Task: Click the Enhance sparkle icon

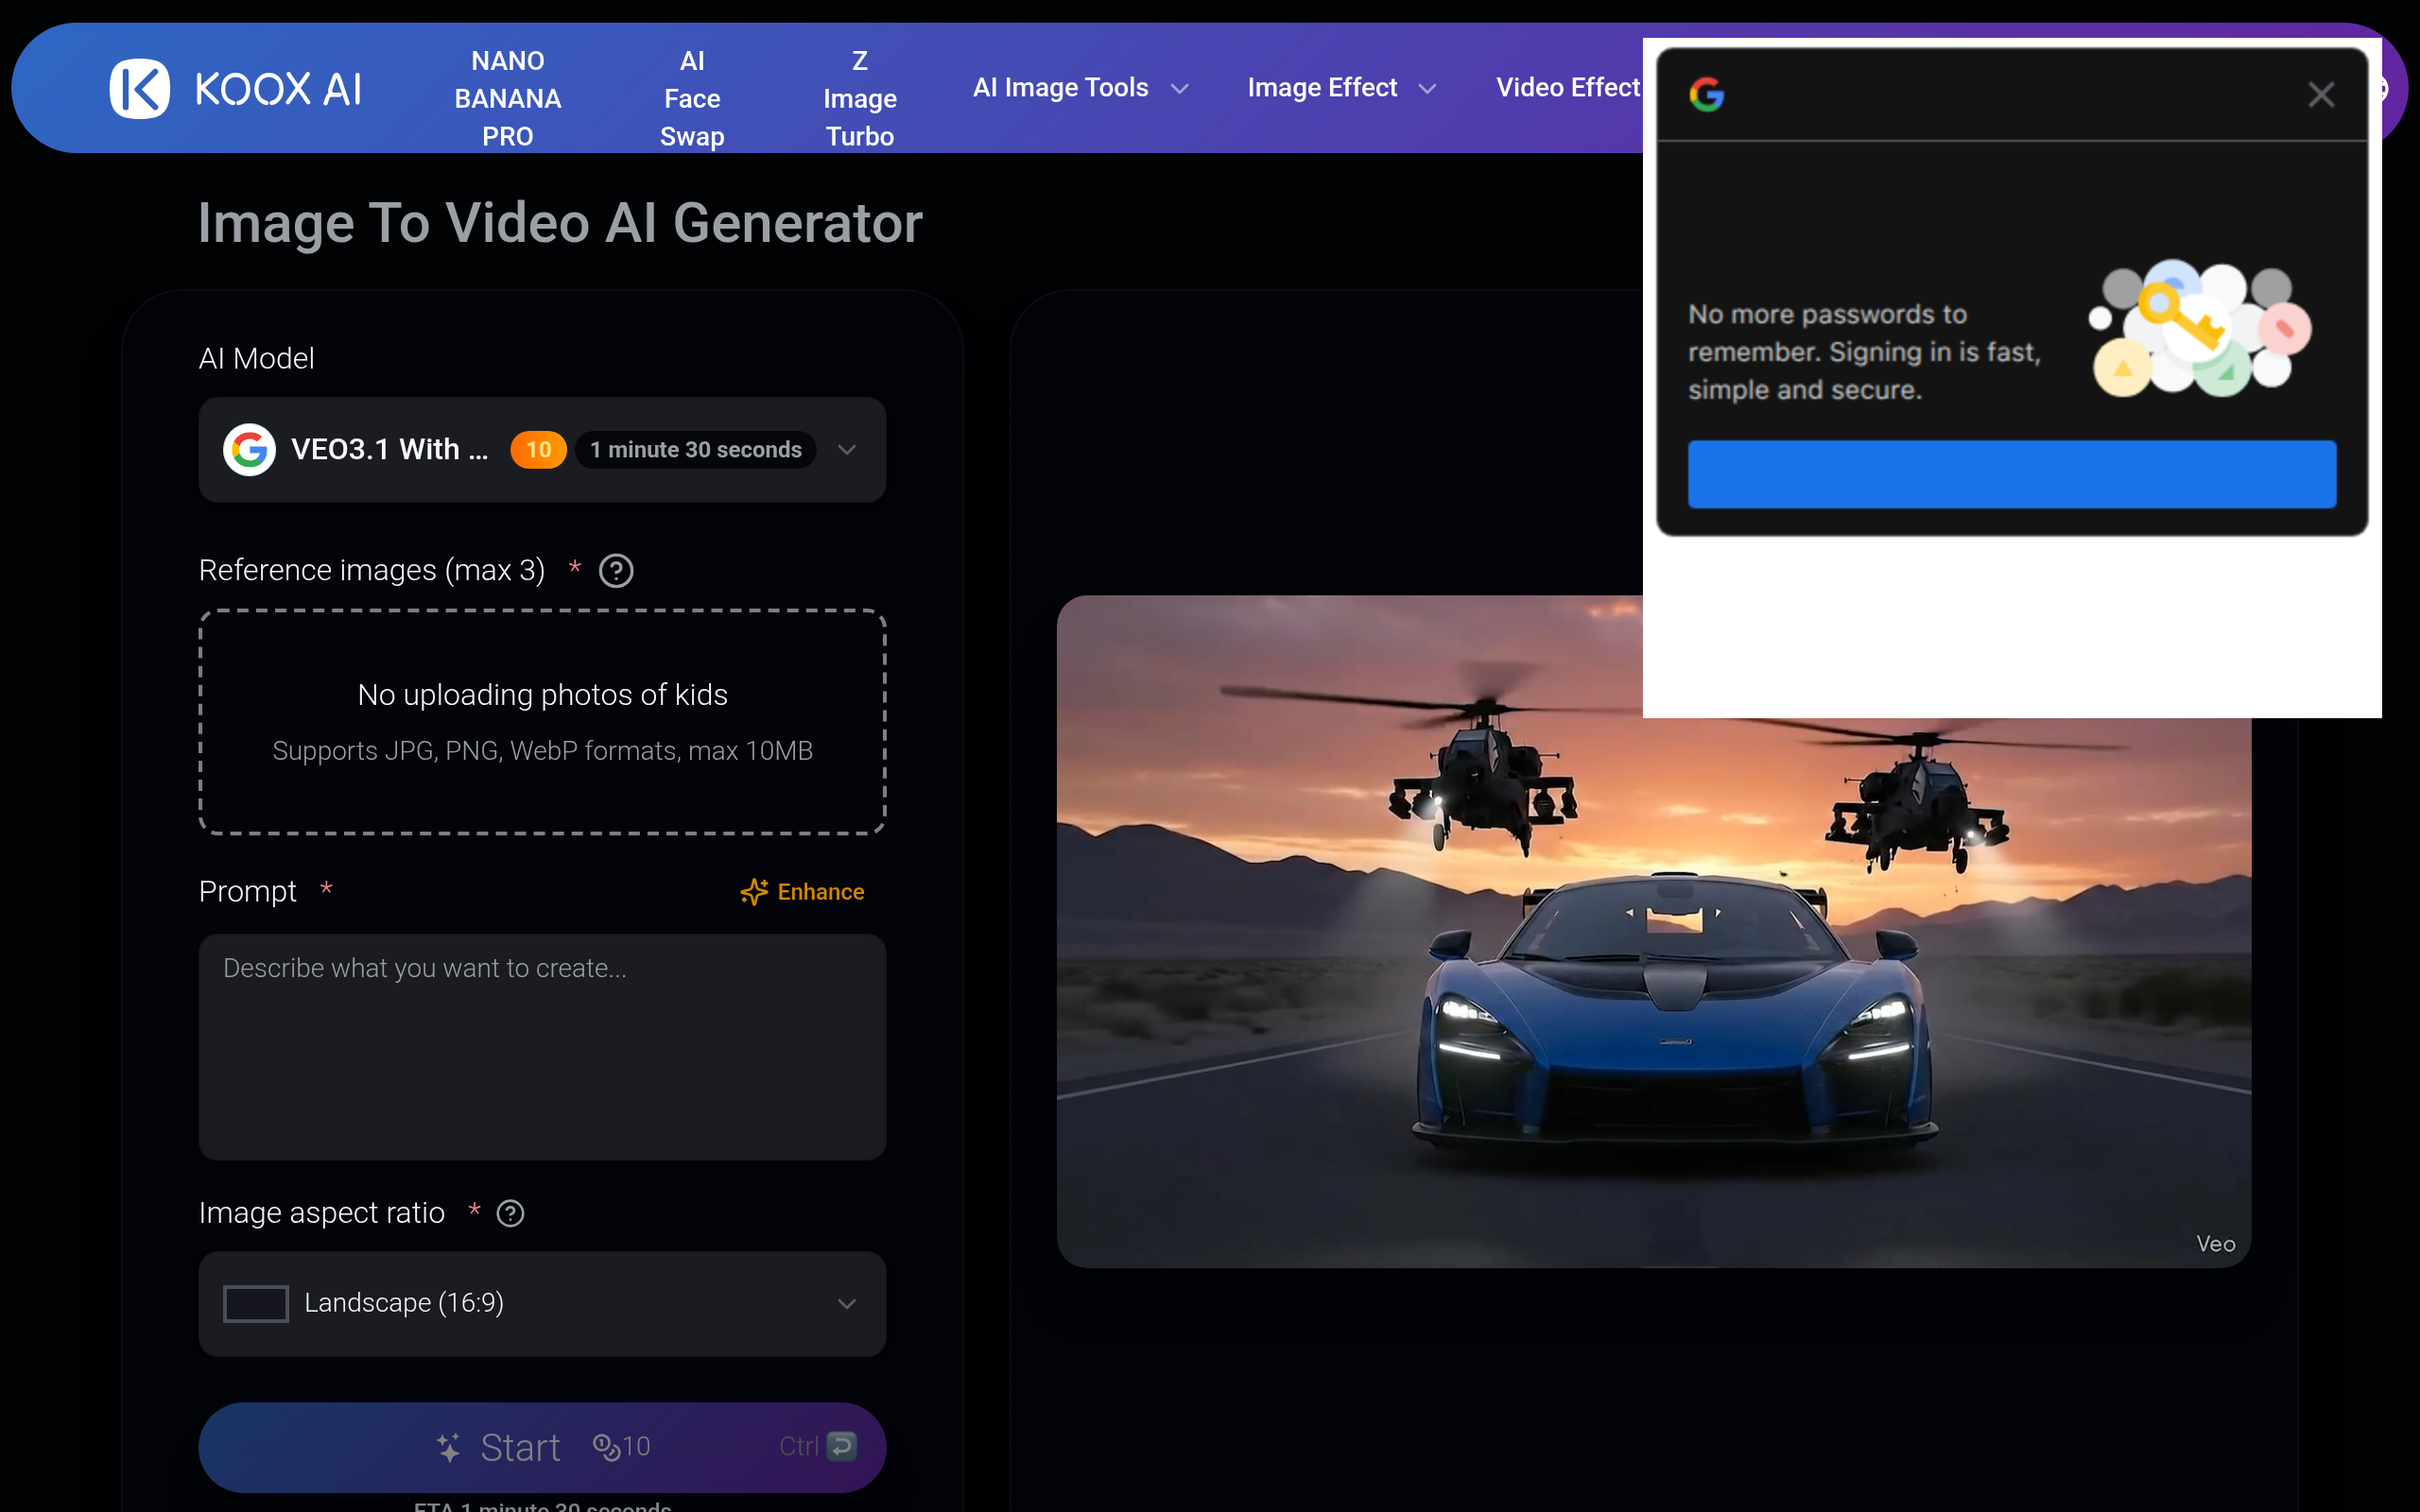Action: [754, 891]
